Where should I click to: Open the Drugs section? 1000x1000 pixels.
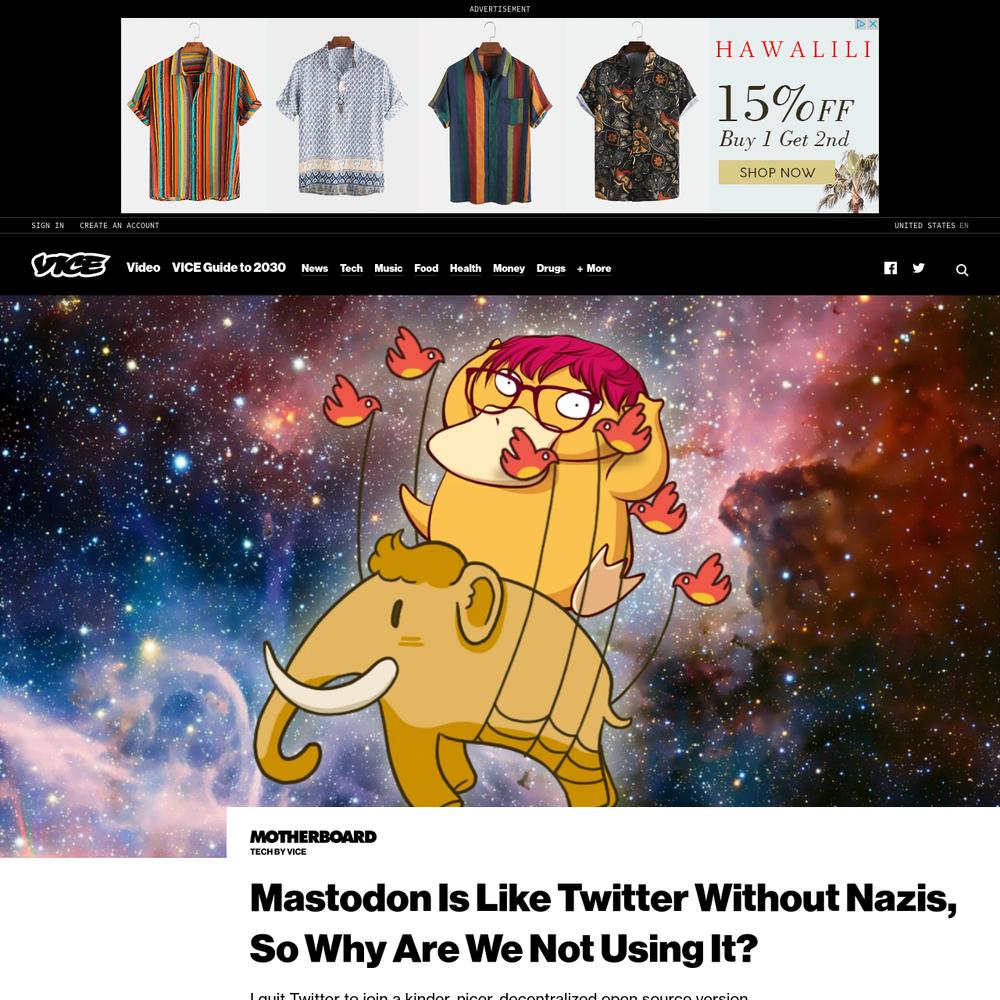pos(551,268)
